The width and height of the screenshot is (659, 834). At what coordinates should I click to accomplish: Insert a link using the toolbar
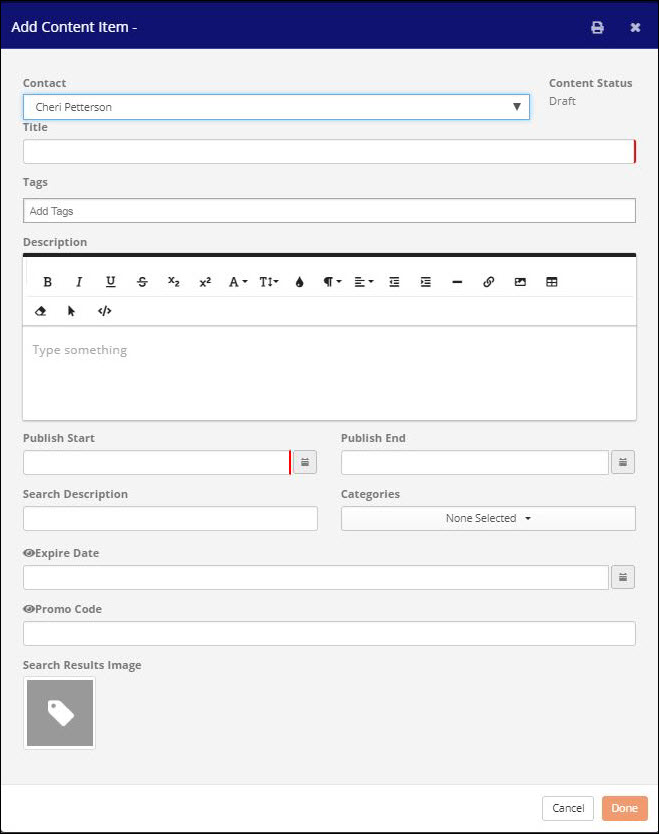coord(488,282)
